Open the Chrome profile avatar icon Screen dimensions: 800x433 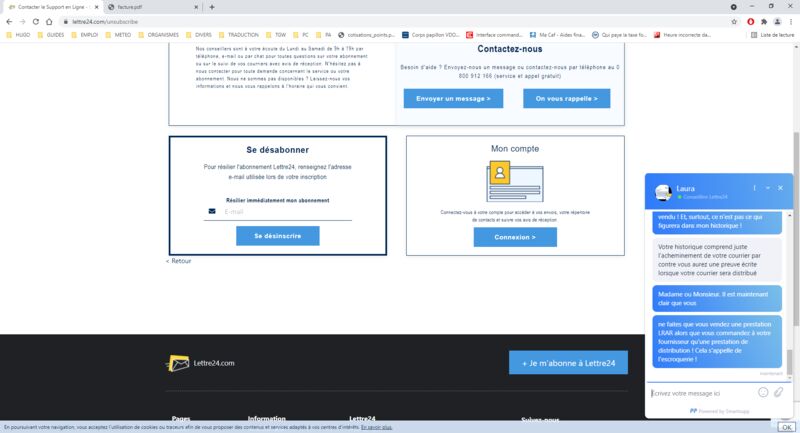coord(777,22)
